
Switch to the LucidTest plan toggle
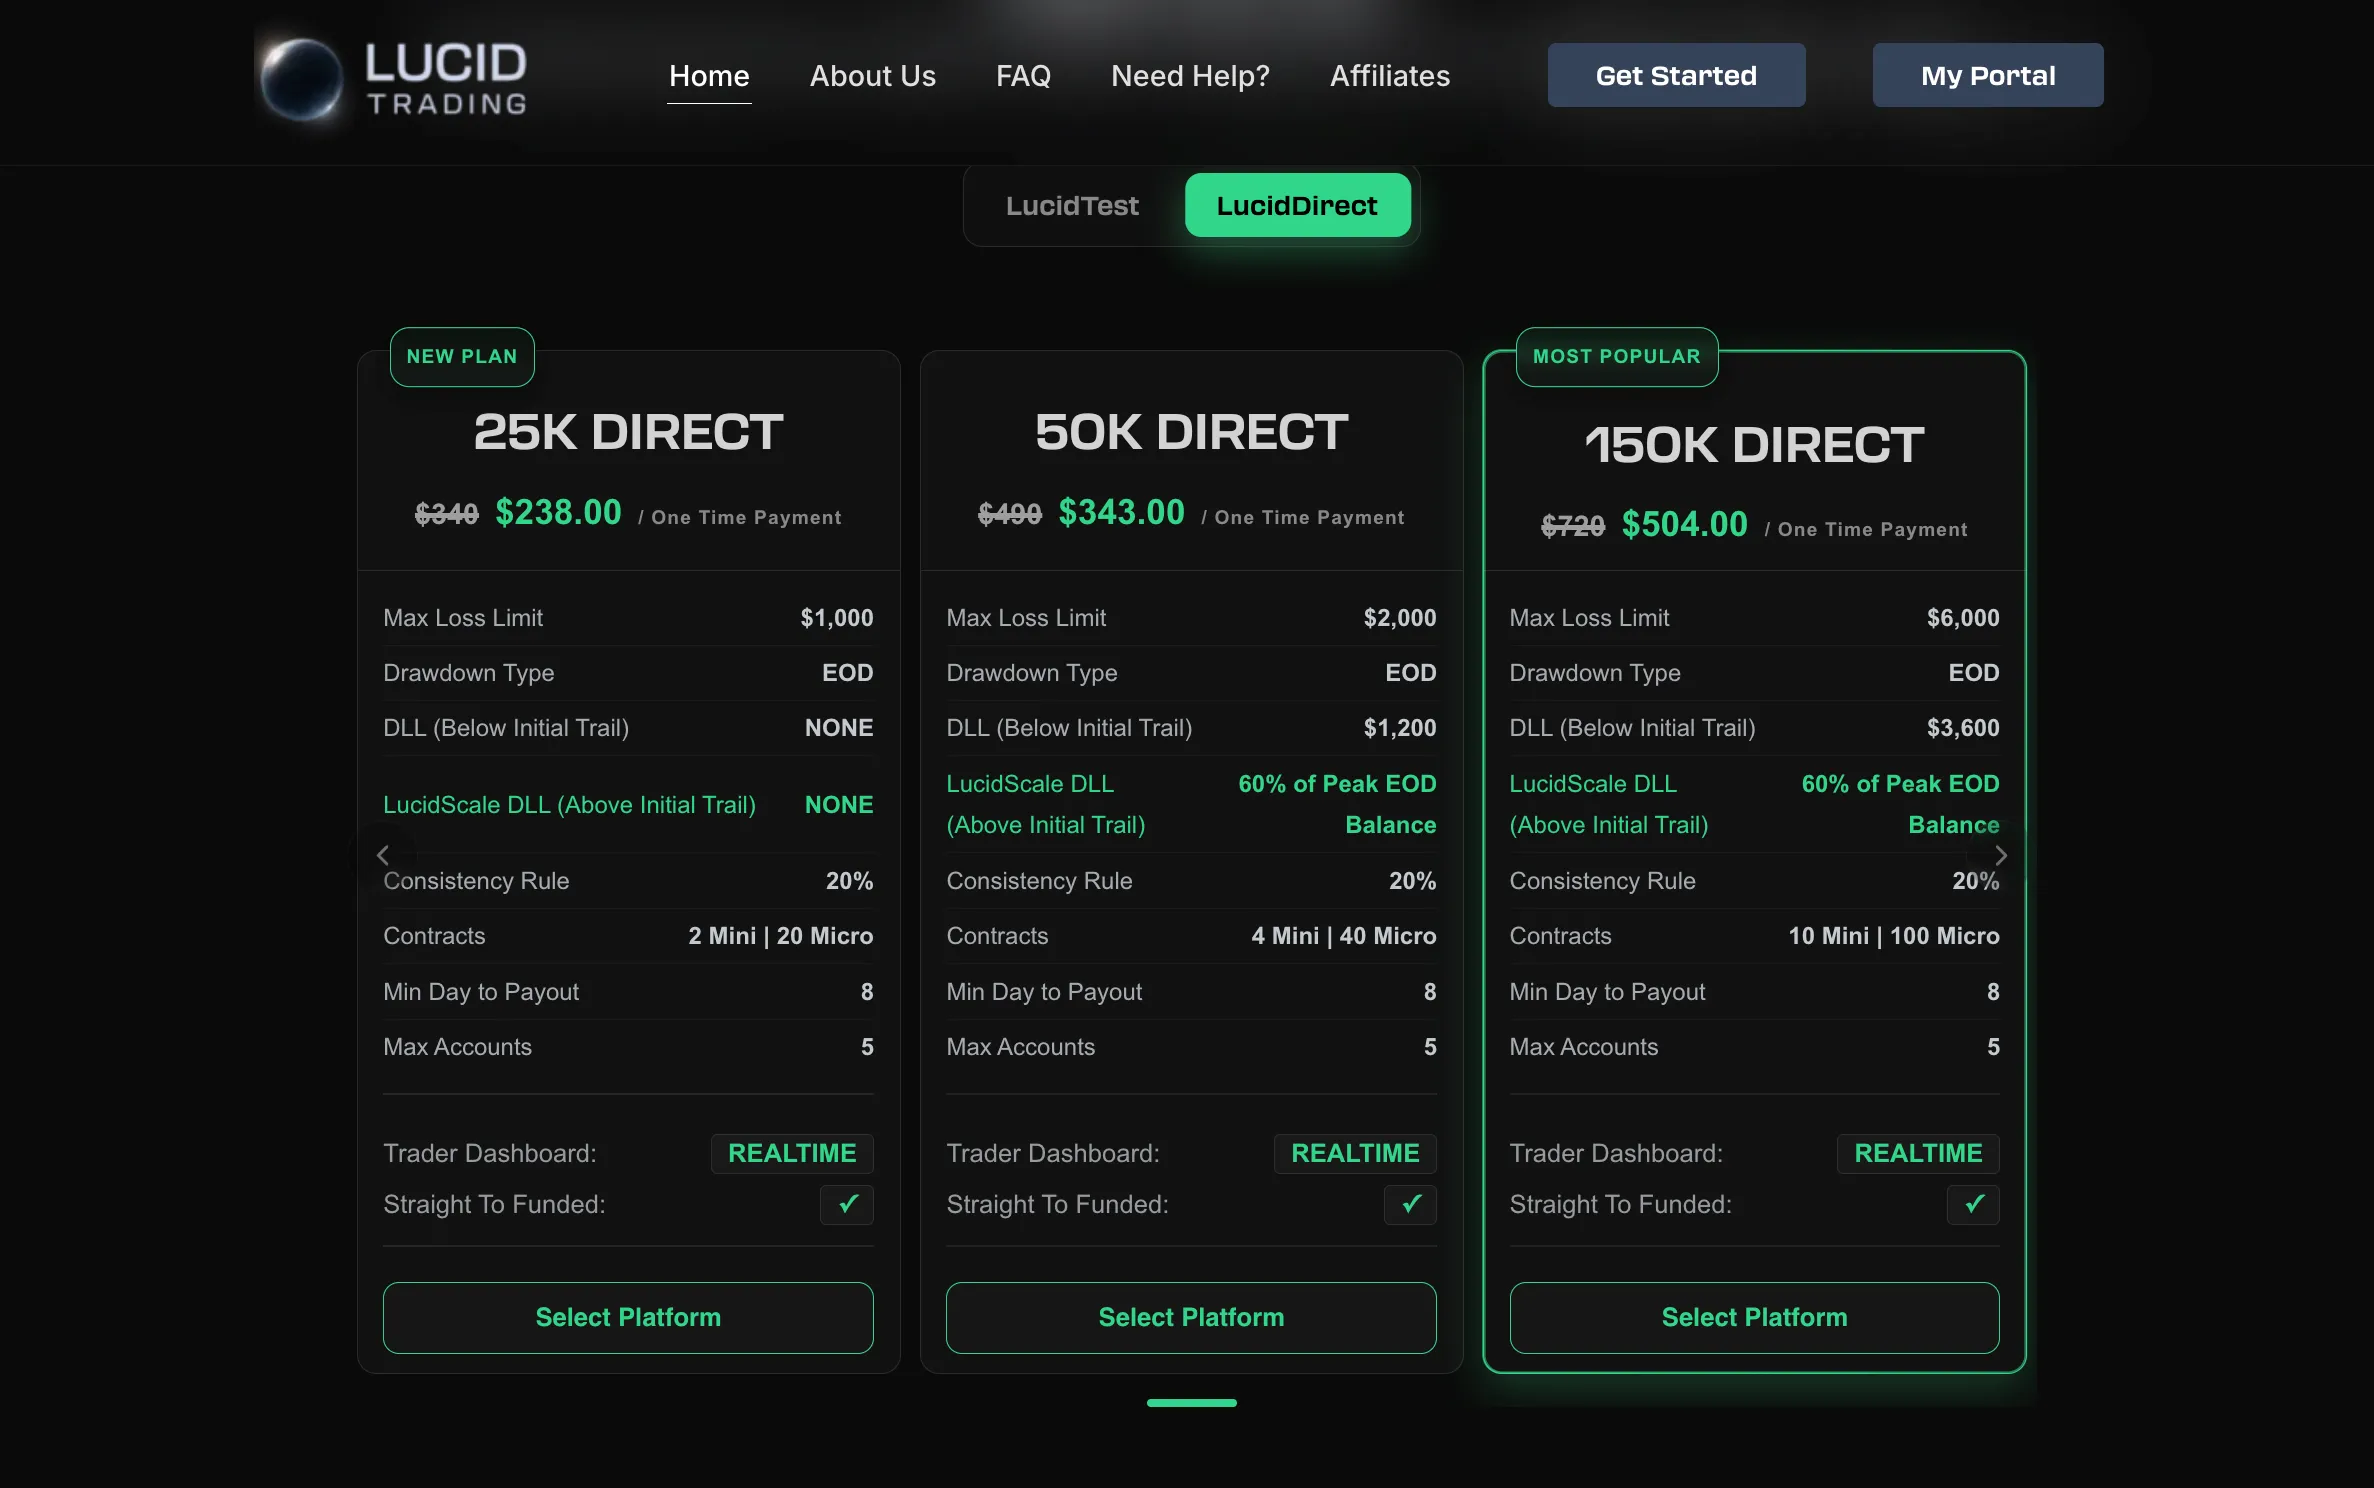point(1072,206)
